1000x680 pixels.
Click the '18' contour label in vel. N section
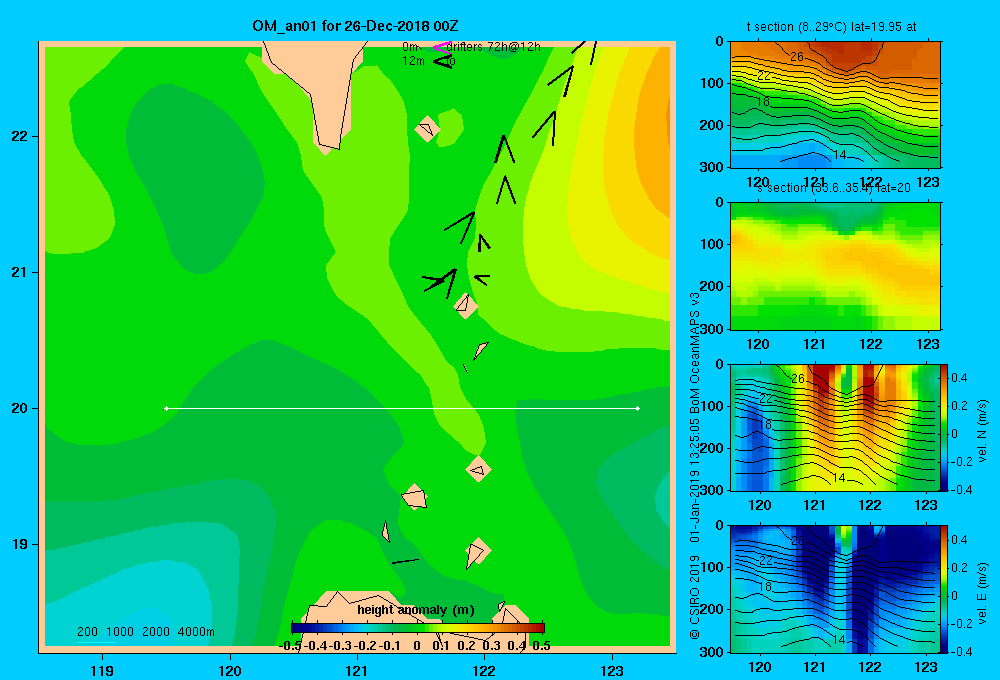(x=765, y=424)
